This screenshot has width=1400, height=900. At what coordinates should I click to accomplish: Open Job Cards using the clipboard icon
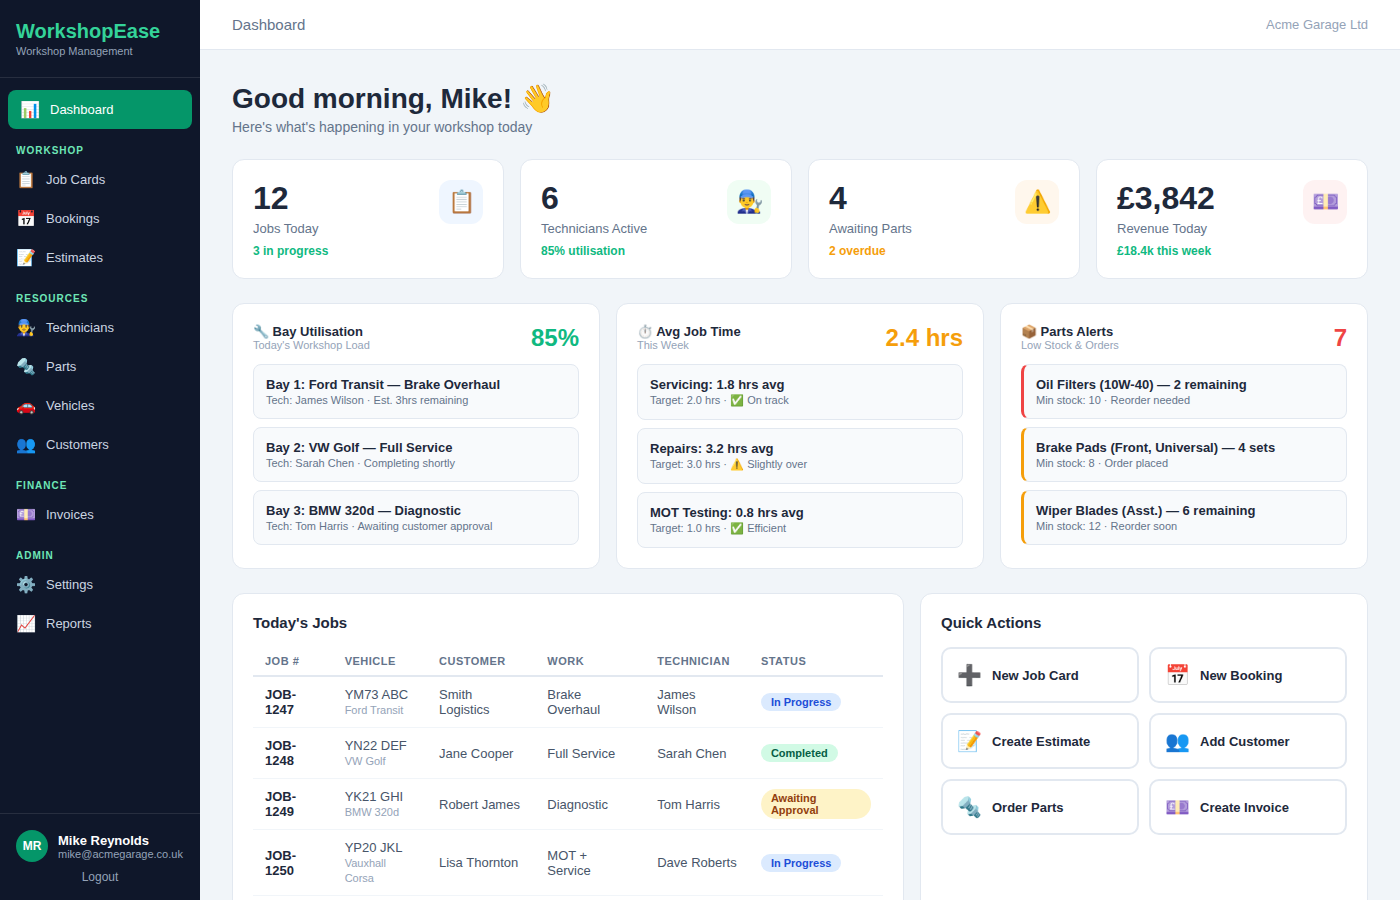click(27, 179)
